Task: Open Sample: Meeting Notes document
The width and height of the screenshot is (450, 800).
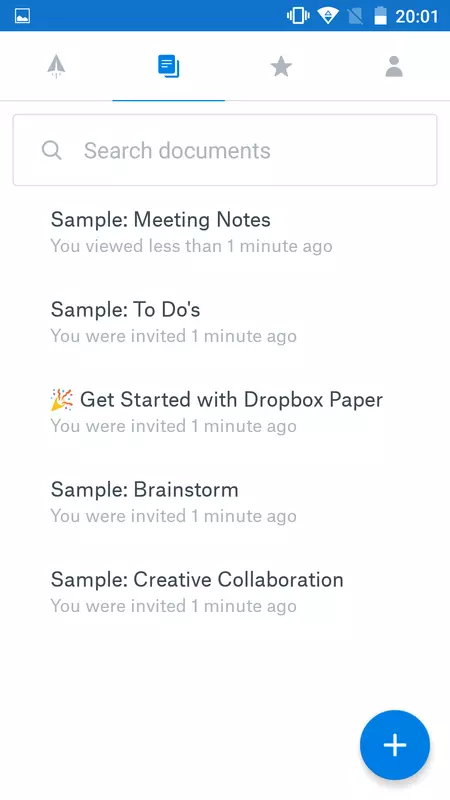Action: (x=225, y=232)
